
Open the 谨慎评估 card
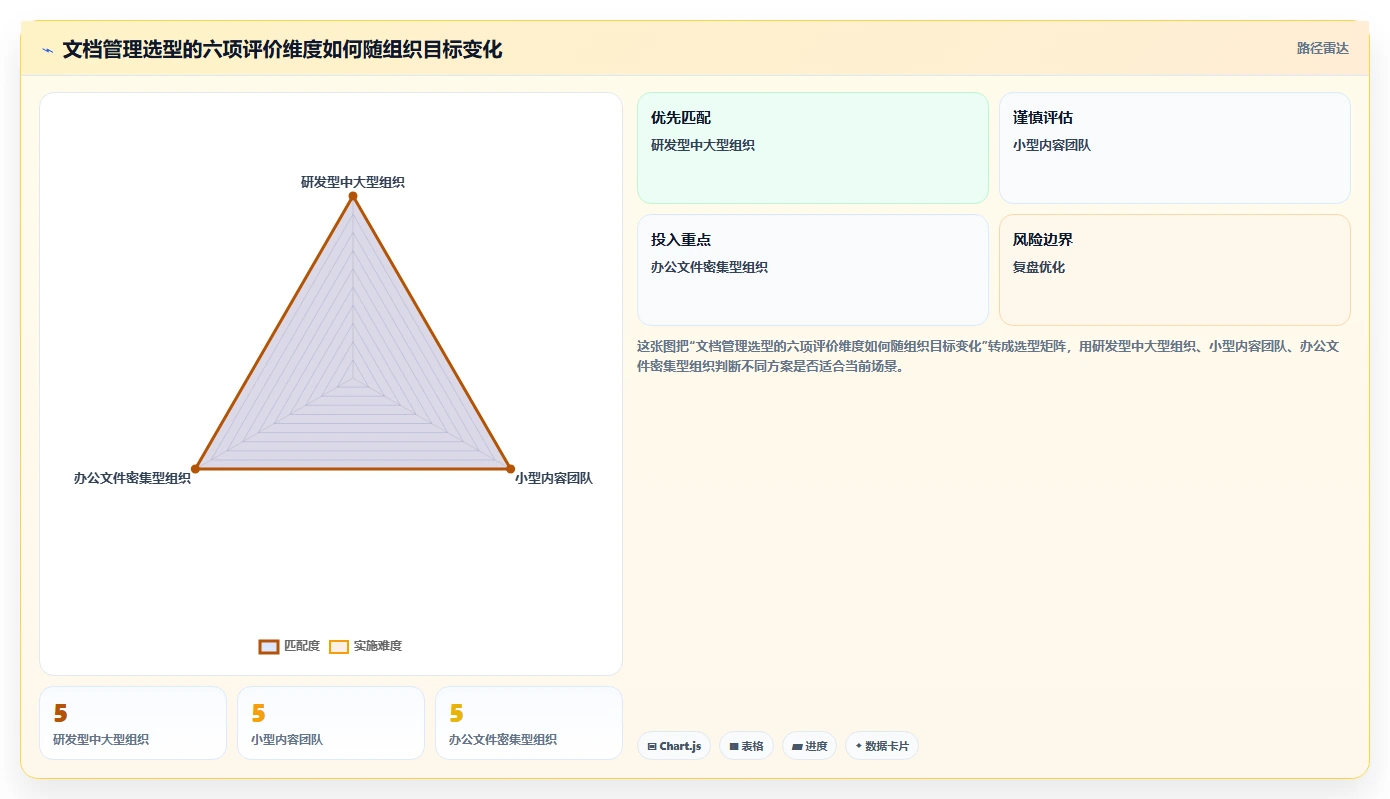click(x=1175, y=148)
